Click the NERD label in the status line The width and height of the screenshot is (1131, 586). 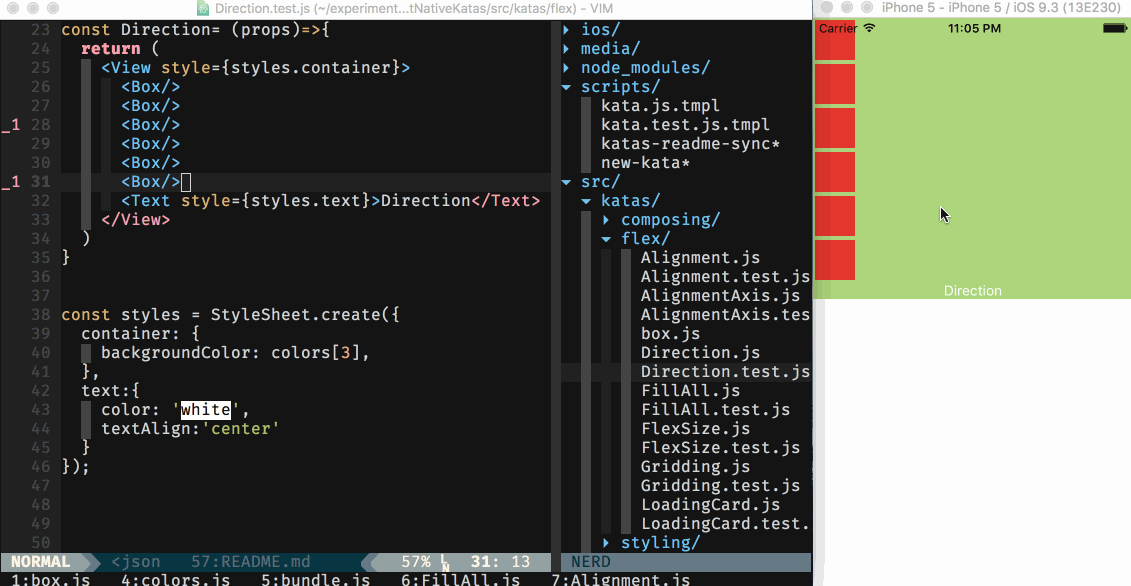coord(591,561)
